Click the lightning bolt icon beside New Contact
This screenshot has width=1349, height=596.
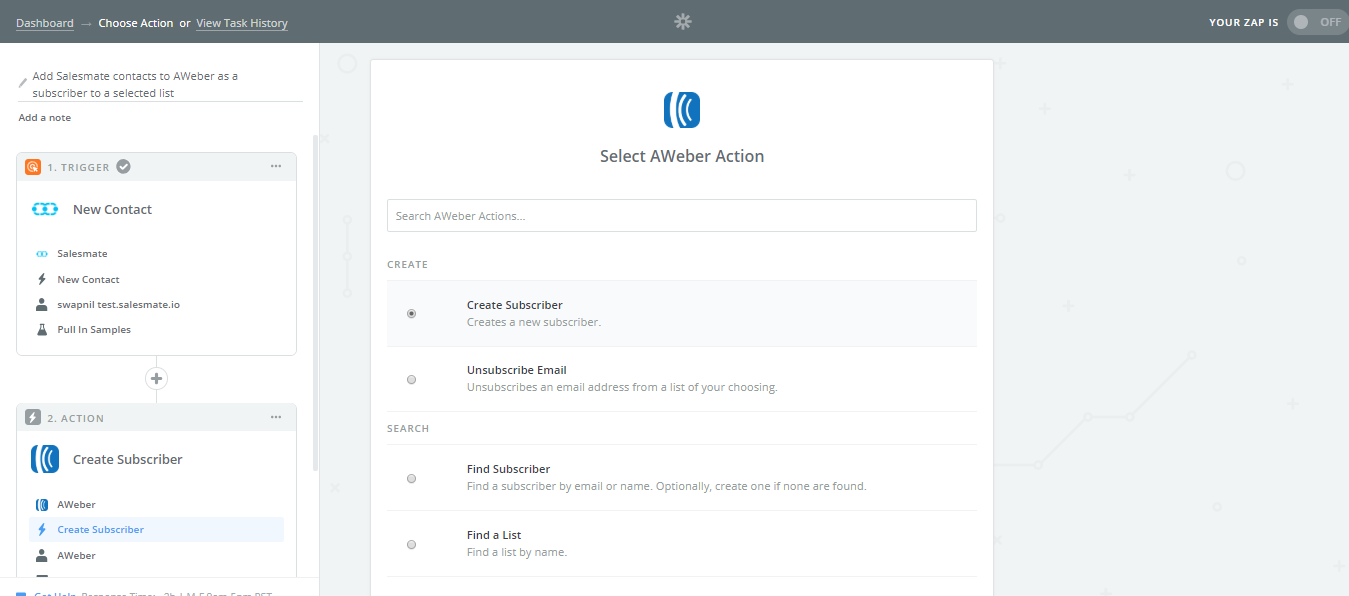tap(42, 279)
